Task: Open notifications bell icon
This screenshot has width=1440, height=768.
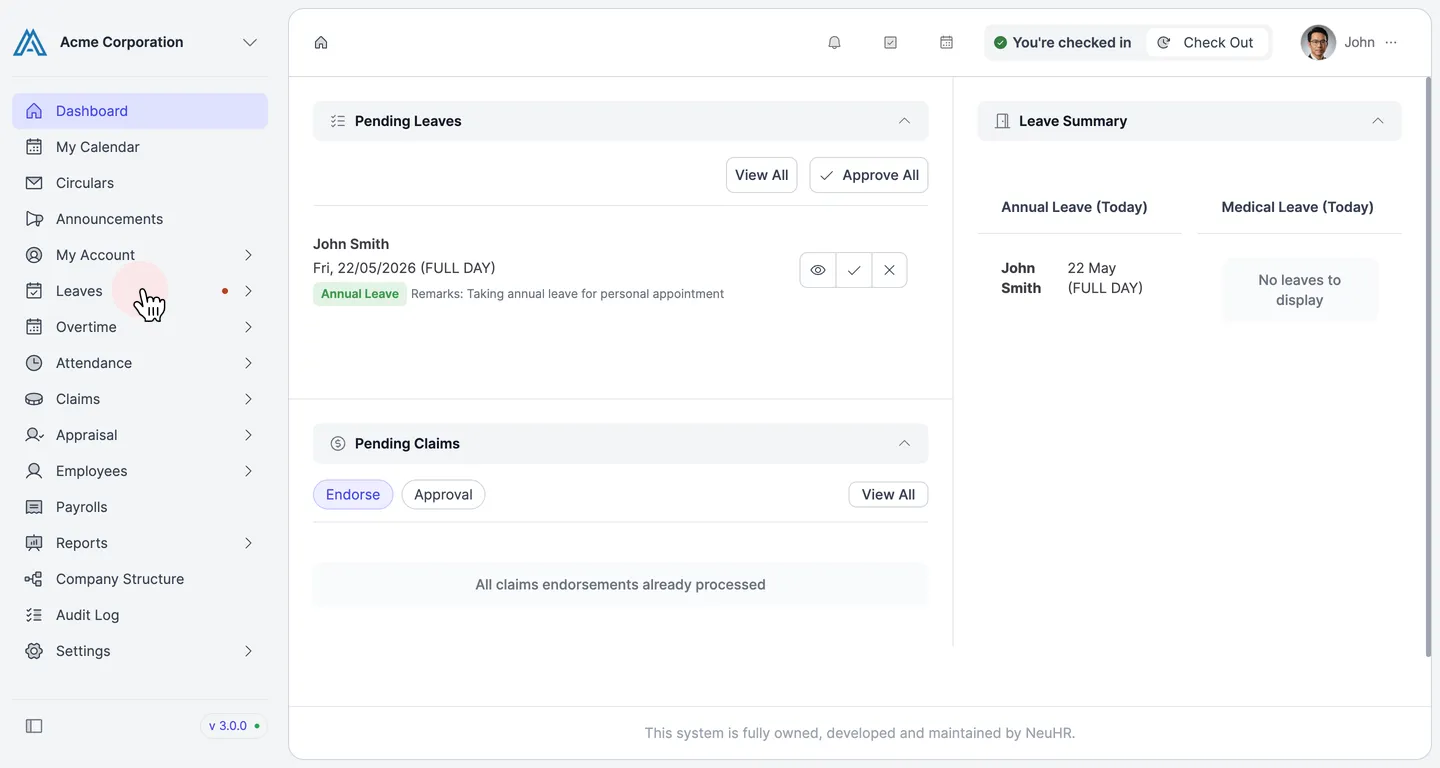Action: click(x=834, y=42)
